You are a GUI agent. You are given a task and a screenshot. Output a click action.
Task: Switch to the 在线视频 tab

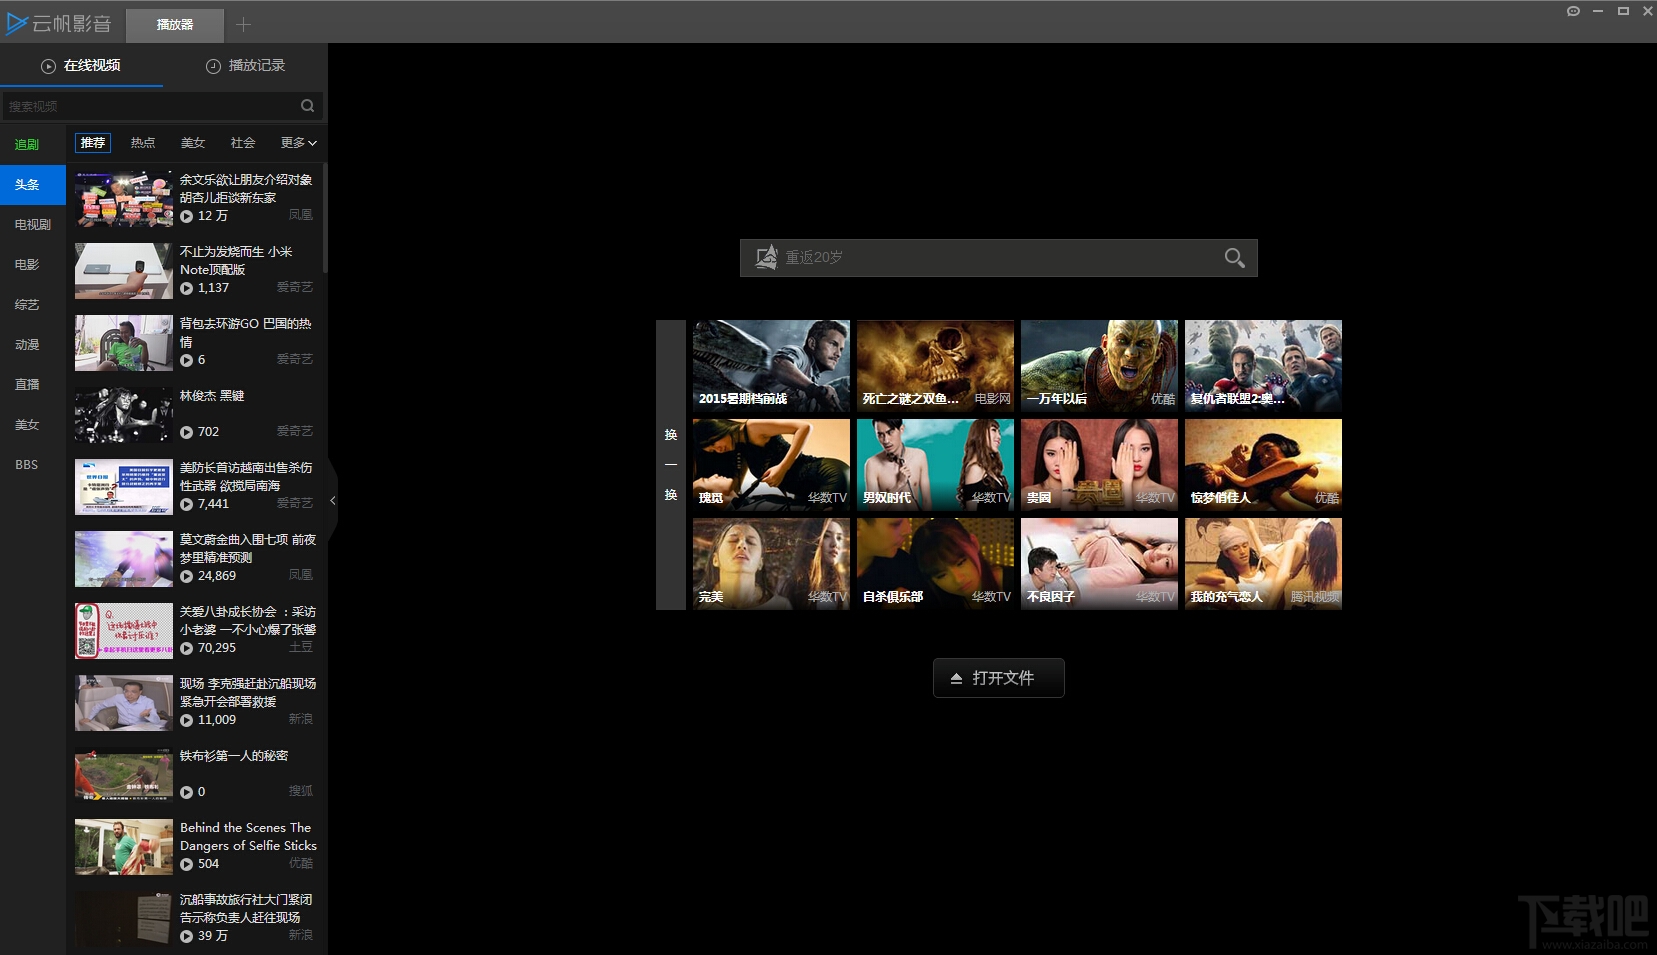[81, 65]
